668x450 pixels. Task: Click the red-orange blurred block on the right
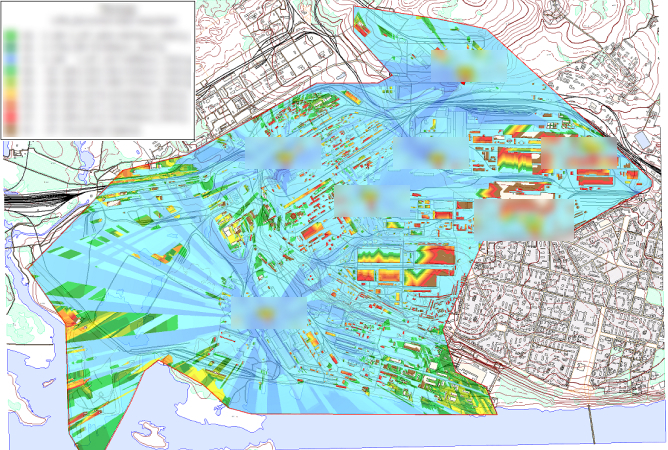click(580, 152)
